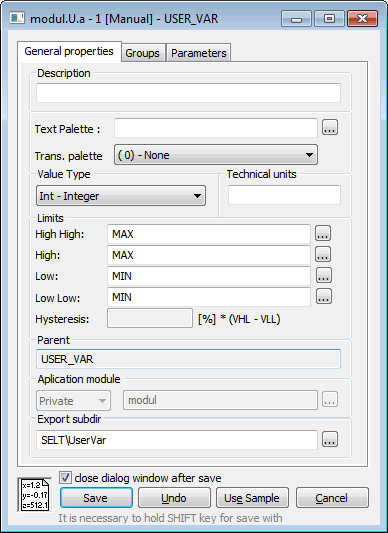
Task: Click the Low limit MIN field
Action: [x=209, y=276]
